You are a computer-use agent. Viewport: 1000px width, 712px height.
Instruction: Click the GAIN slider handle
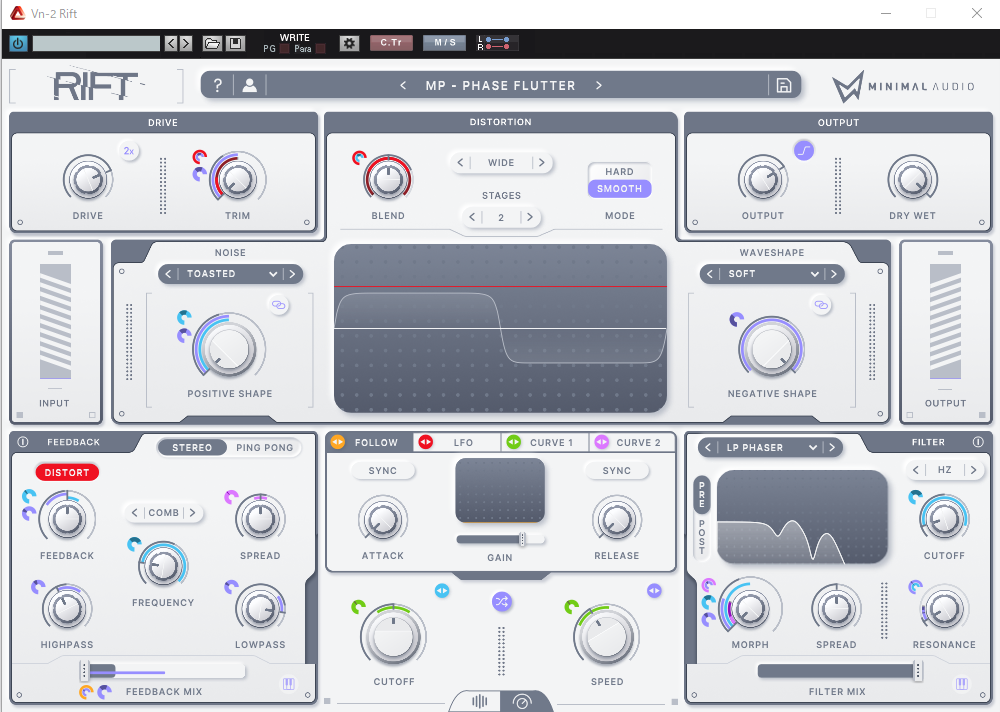[x=522, y=539]
